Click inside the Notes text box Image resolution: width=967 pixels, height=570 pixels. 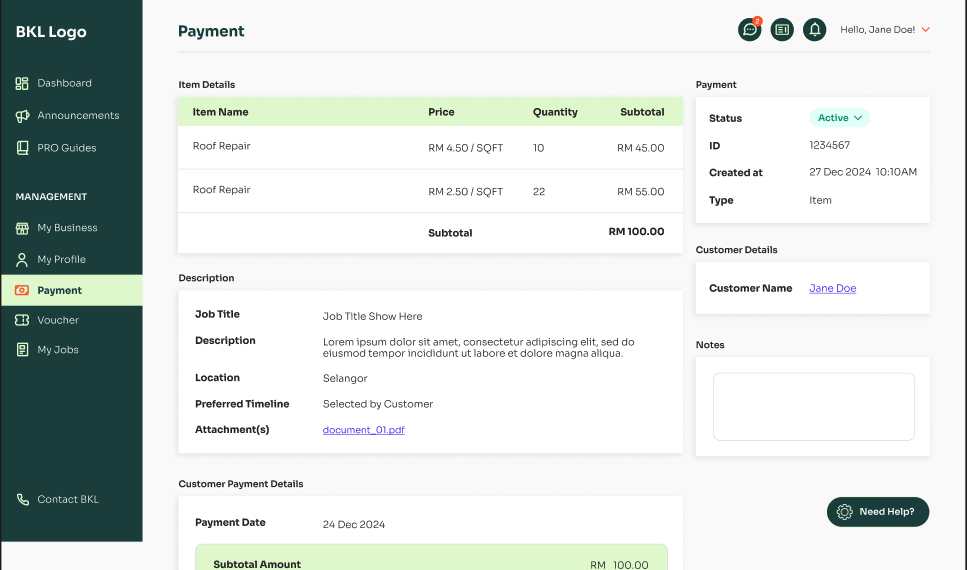(813, 407)
